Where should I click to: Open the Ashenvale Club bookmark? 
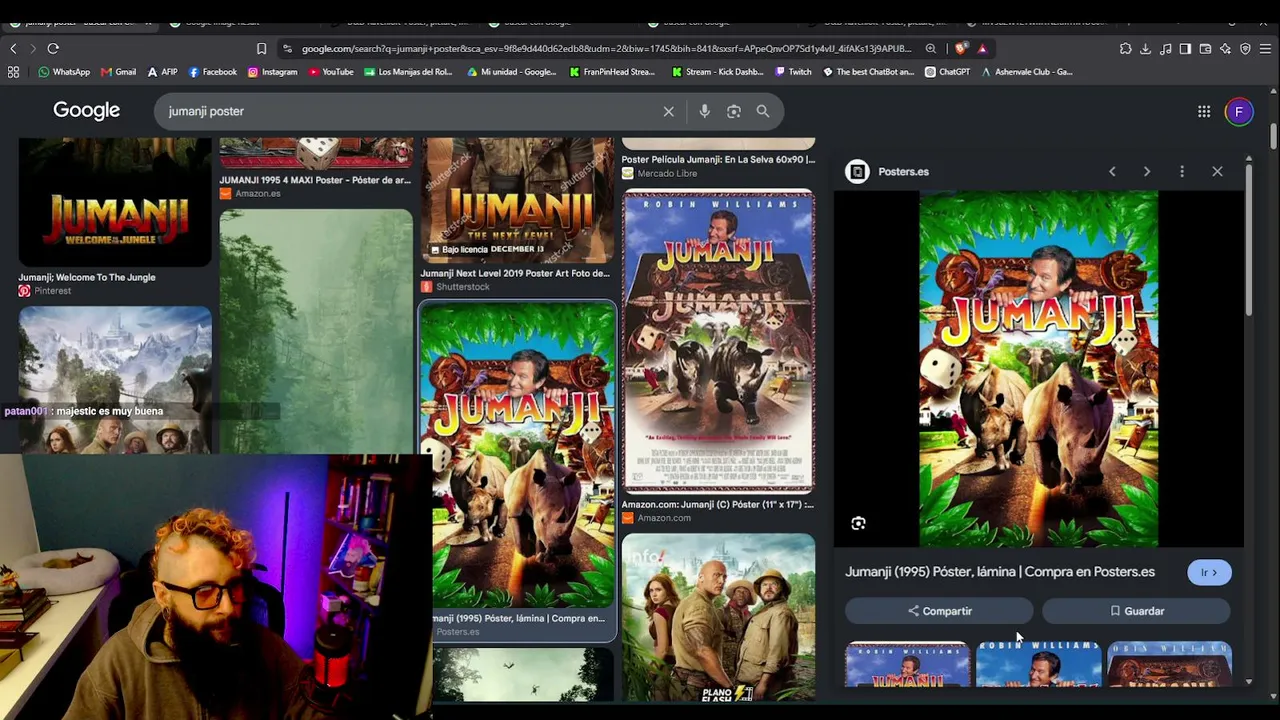pos(1027,72)
